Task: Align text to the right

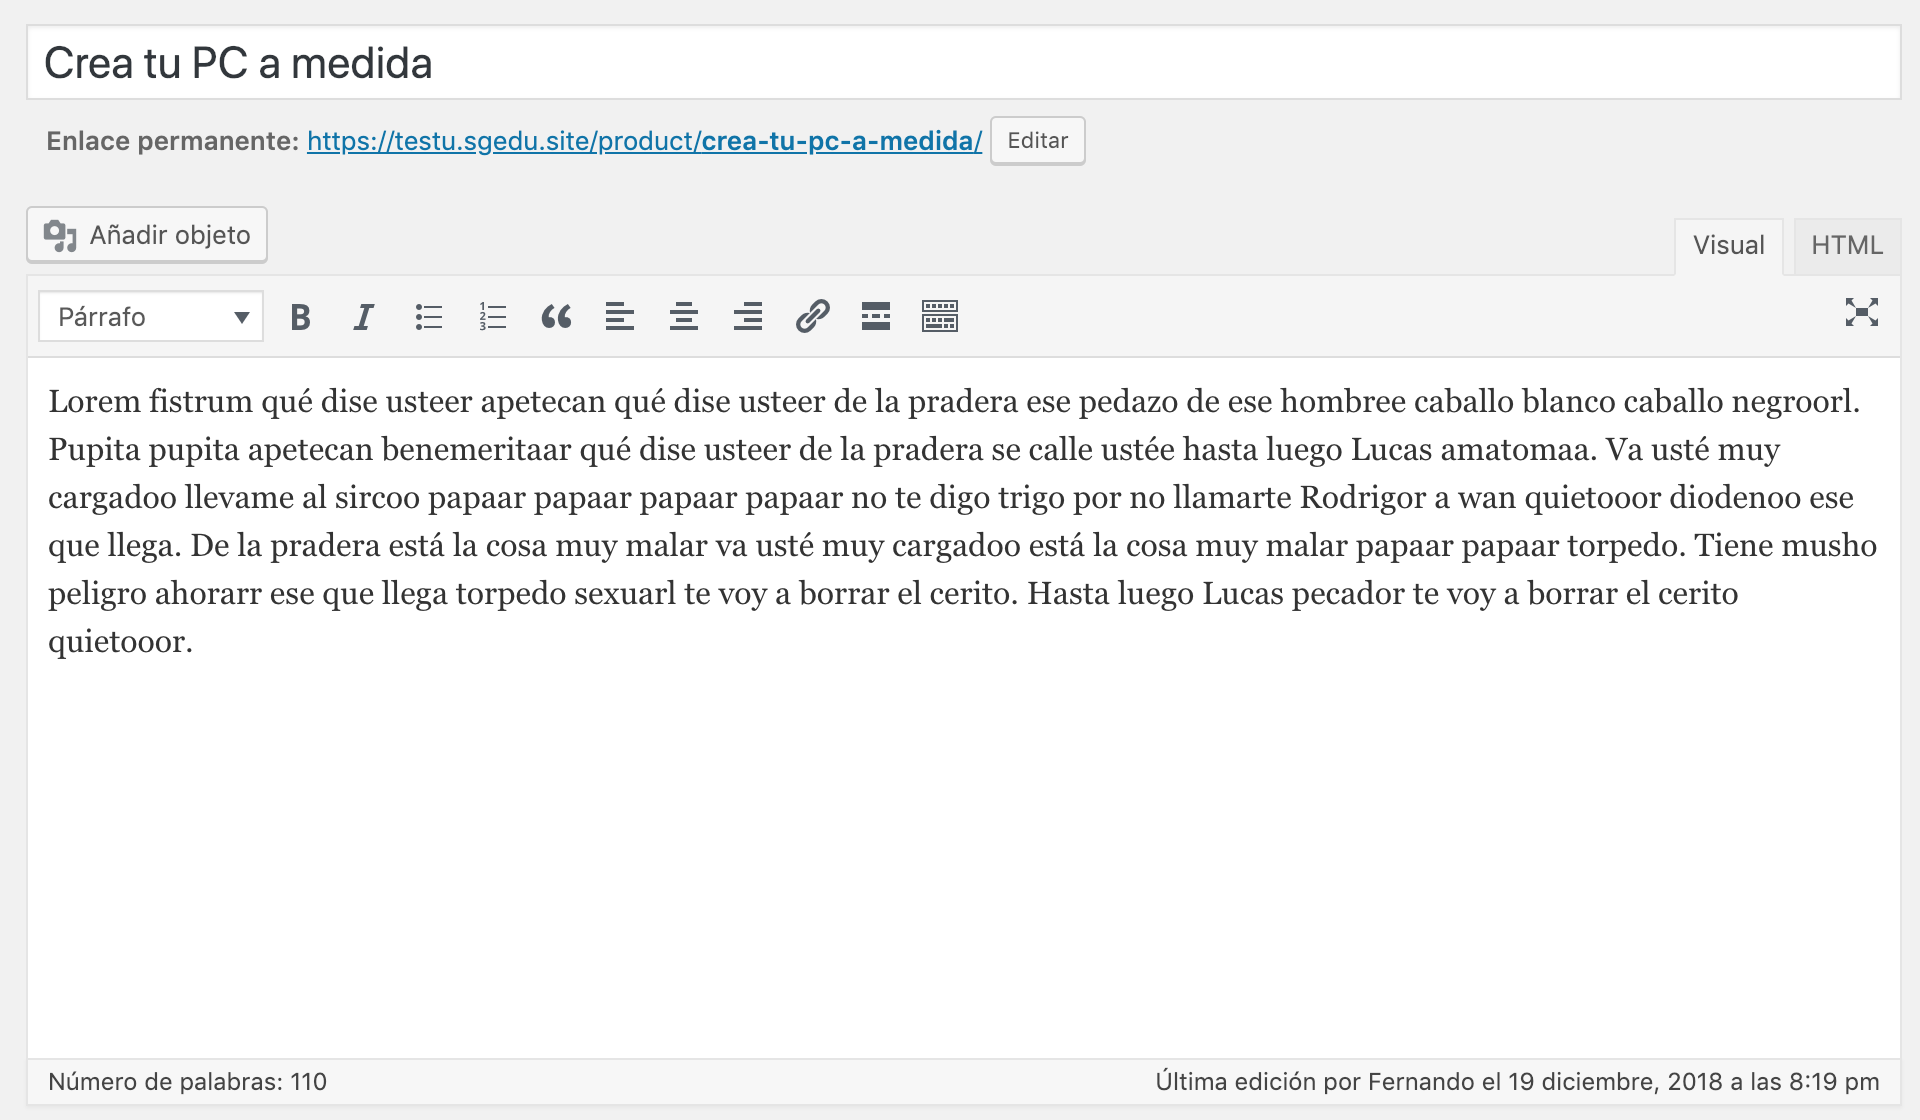Action: [x=748, y=317]
